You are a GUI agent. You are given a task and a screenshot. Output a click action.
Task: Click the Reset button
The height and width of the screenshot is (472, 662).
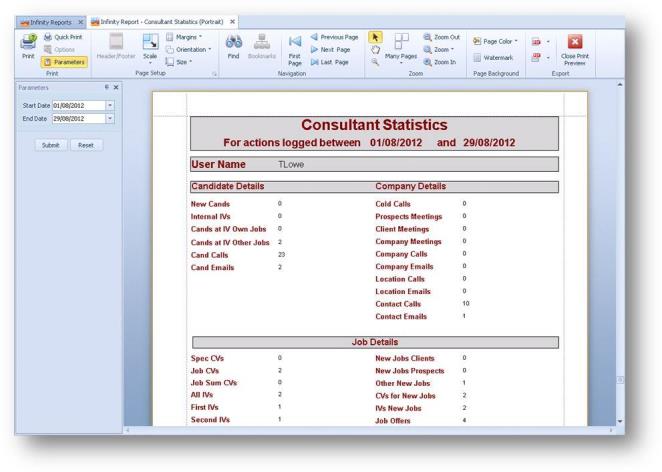87,144
